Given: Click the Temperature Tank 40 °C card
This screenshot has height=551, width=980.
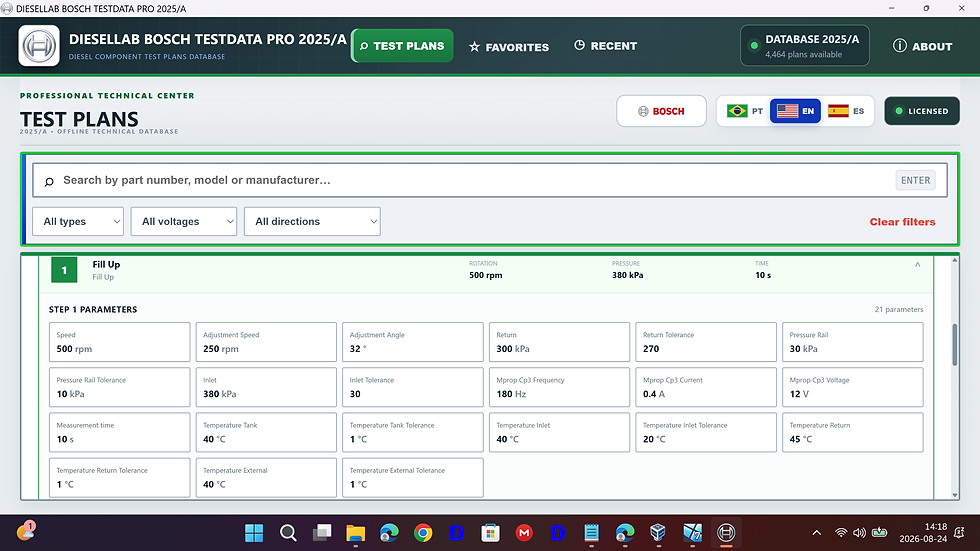Looking at the screenshot, I should [x=266, y=432].
